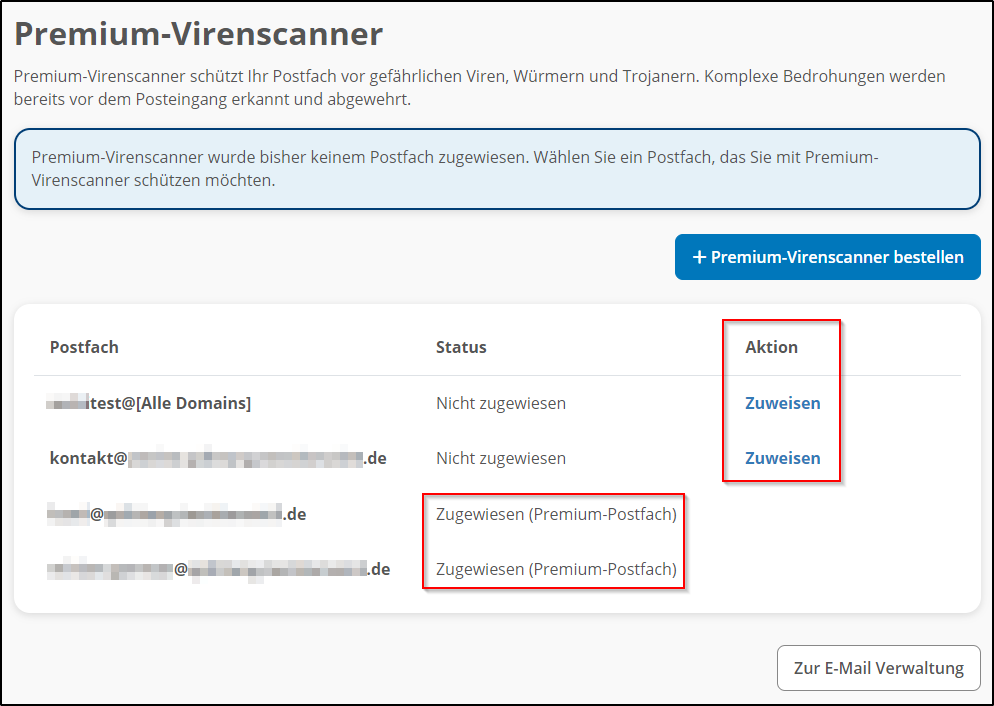Select the Premium-Virenscanner page heading

point(198,33)
